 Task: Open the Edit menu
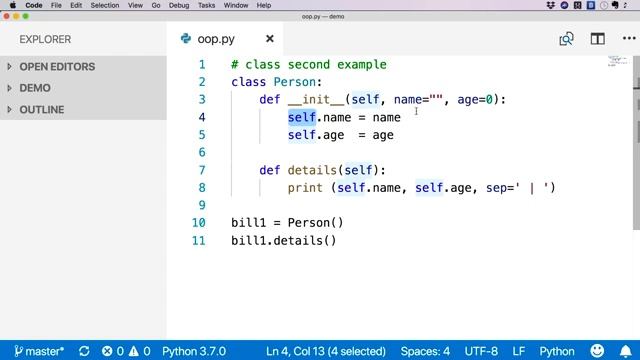[76, 5]
